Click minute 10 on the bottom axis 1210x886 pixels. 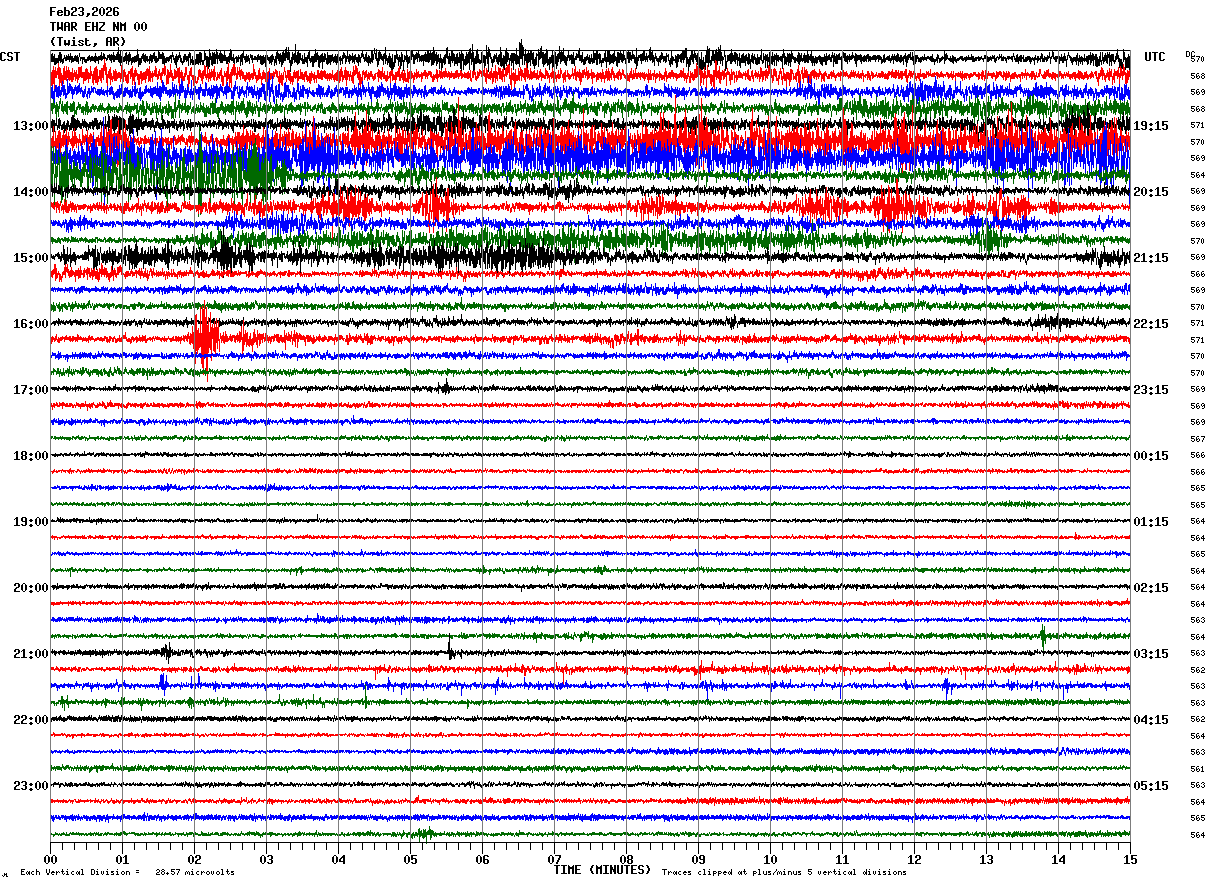coord(770,859)
